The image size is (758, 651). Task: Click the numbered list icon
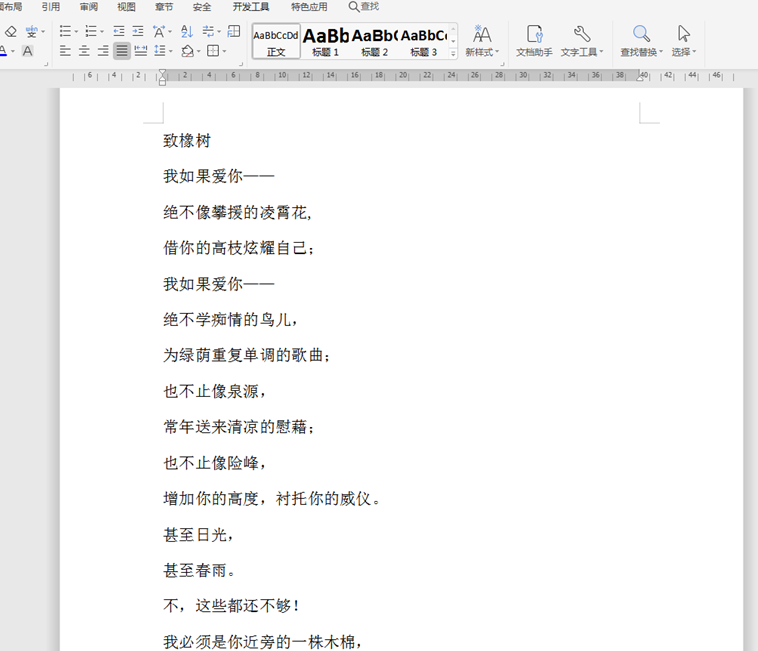91,31
